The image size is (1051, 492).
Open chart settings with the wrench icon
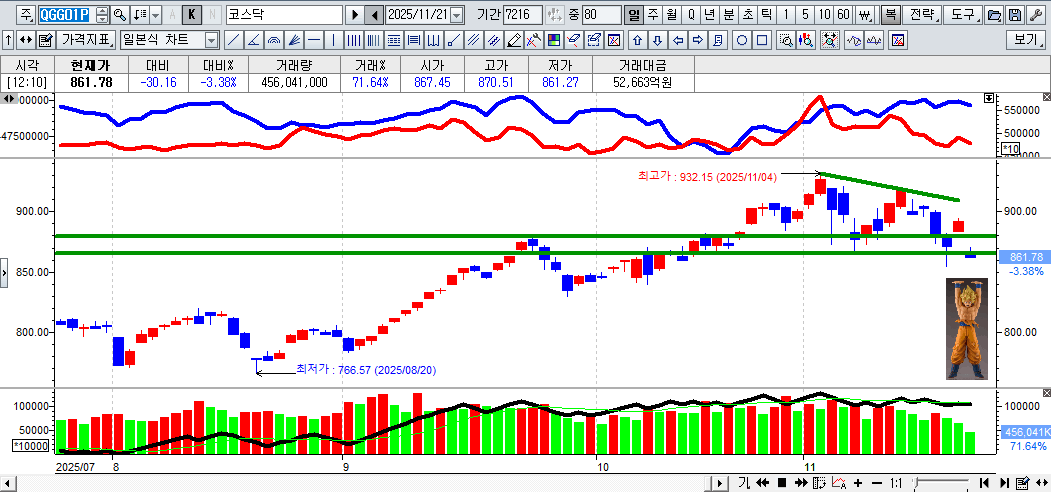click(x=1035, y=15)
